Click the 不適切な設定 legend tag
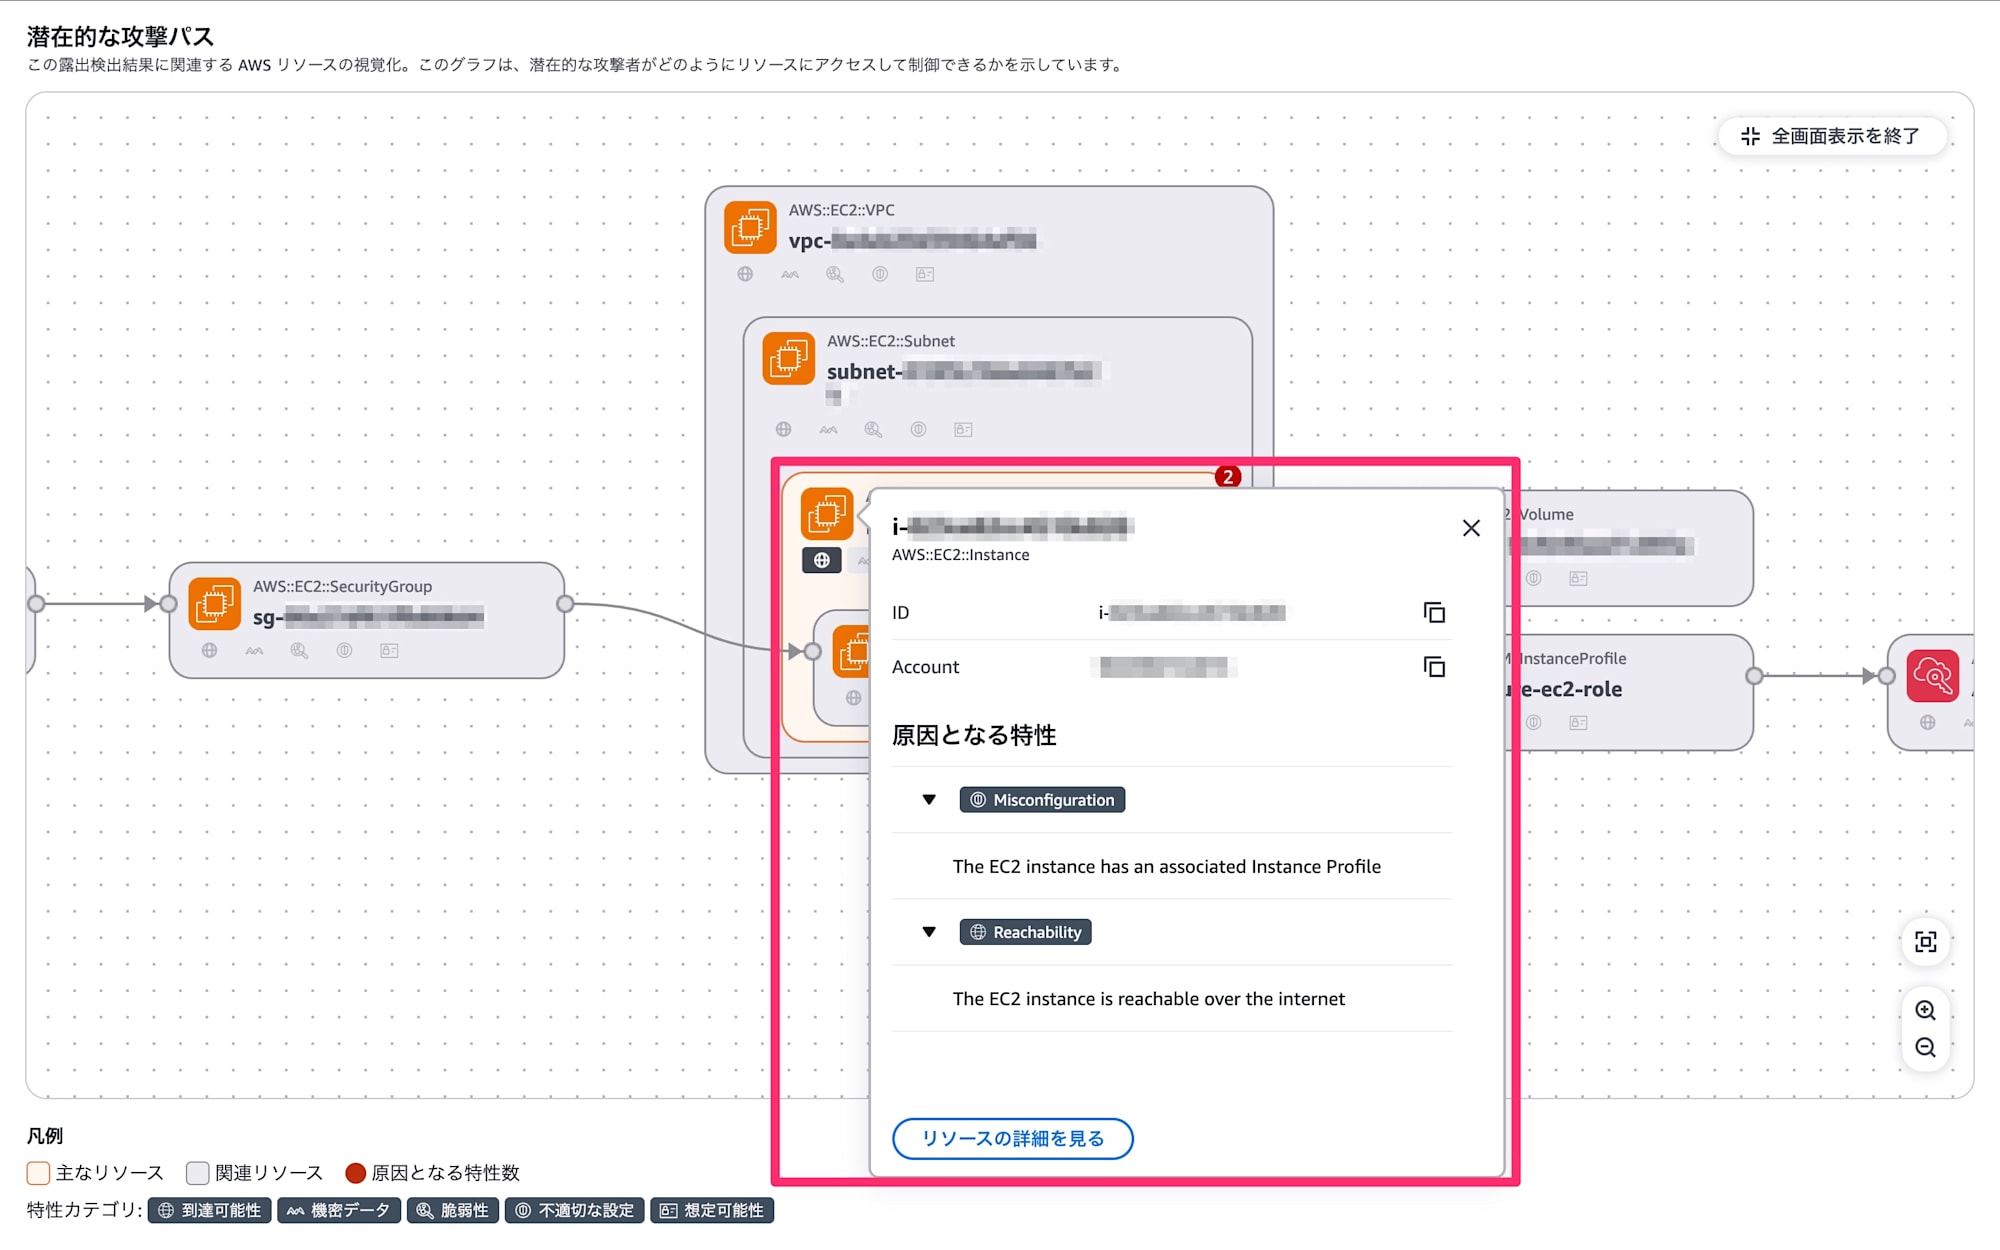This screenshot has width=2000, height=1250. (574, 1210)
